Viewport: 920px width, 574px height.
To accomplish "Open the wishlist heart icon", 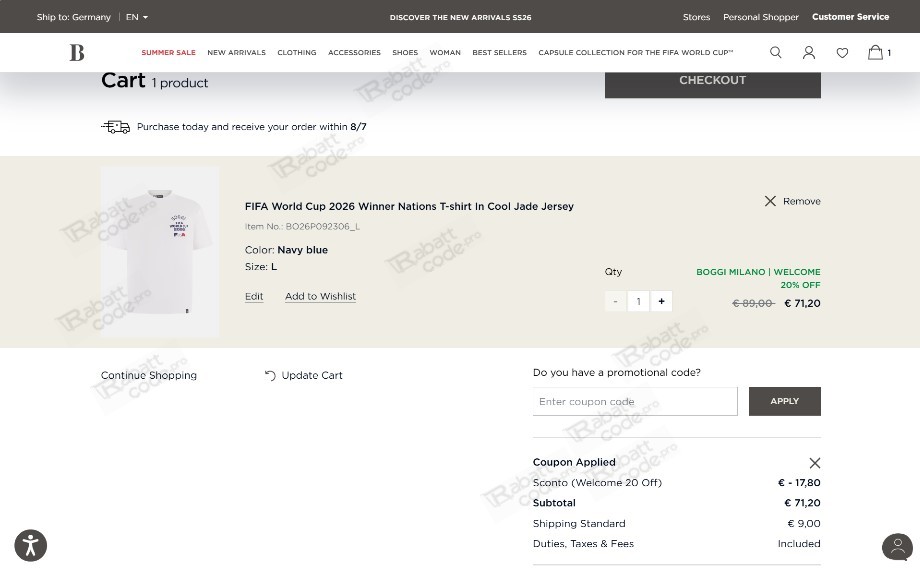I will (x=842, y=53).
